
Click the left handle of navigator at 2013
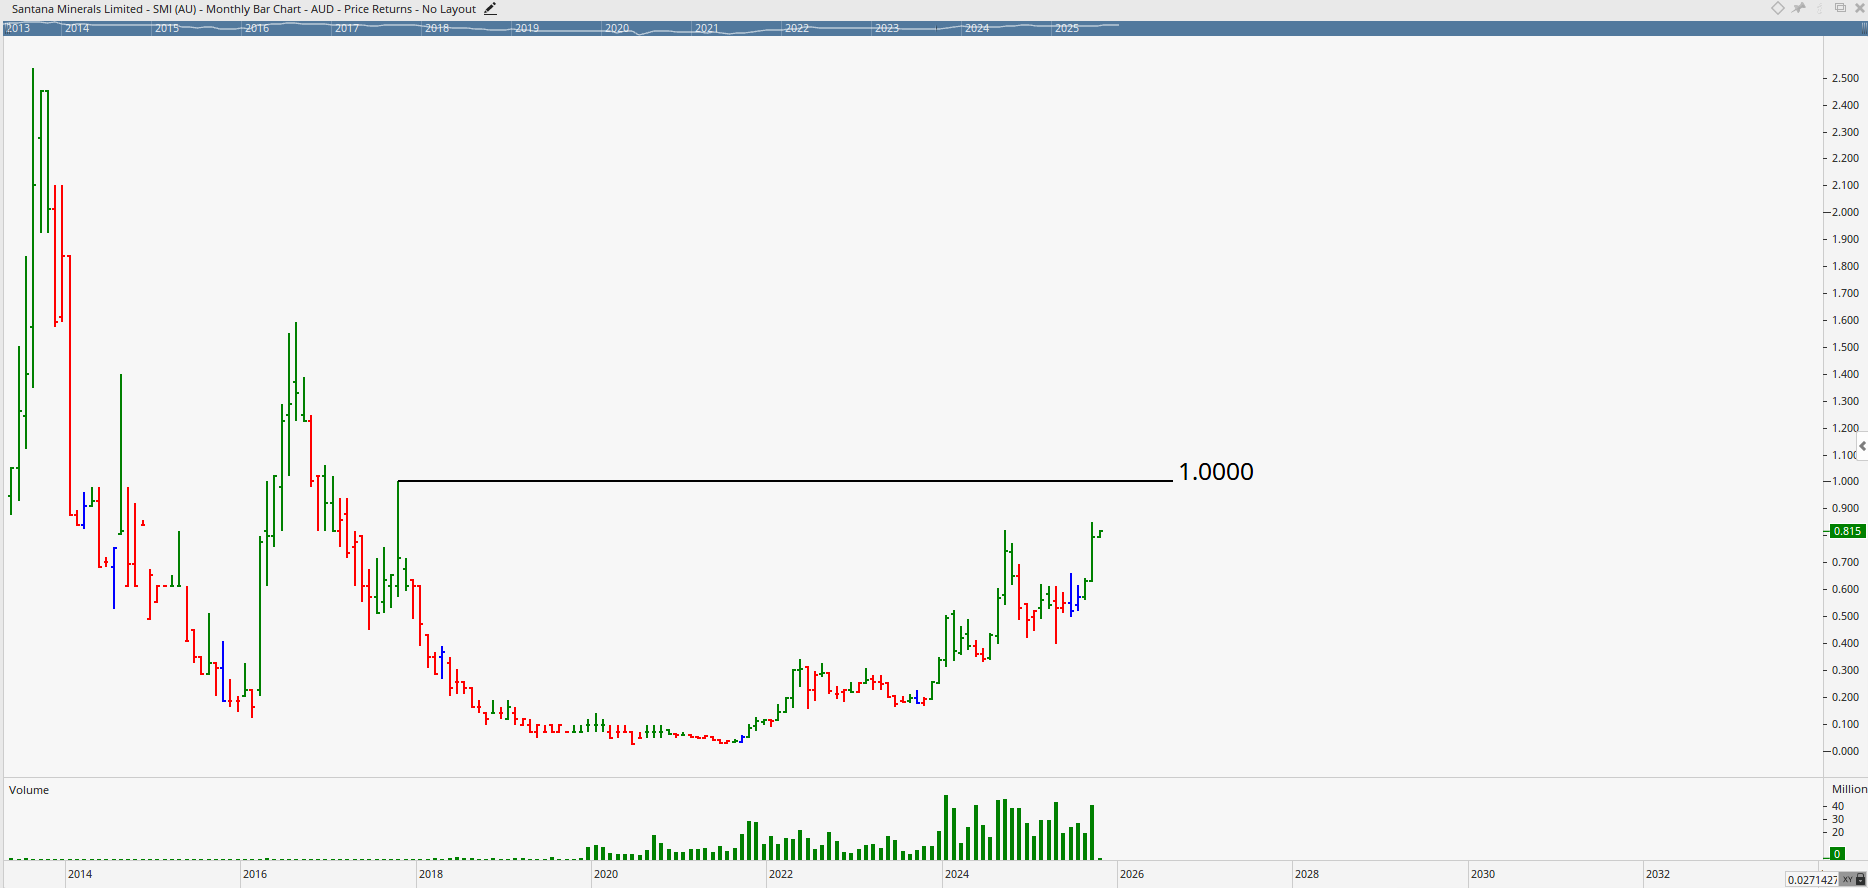(6, 28)
